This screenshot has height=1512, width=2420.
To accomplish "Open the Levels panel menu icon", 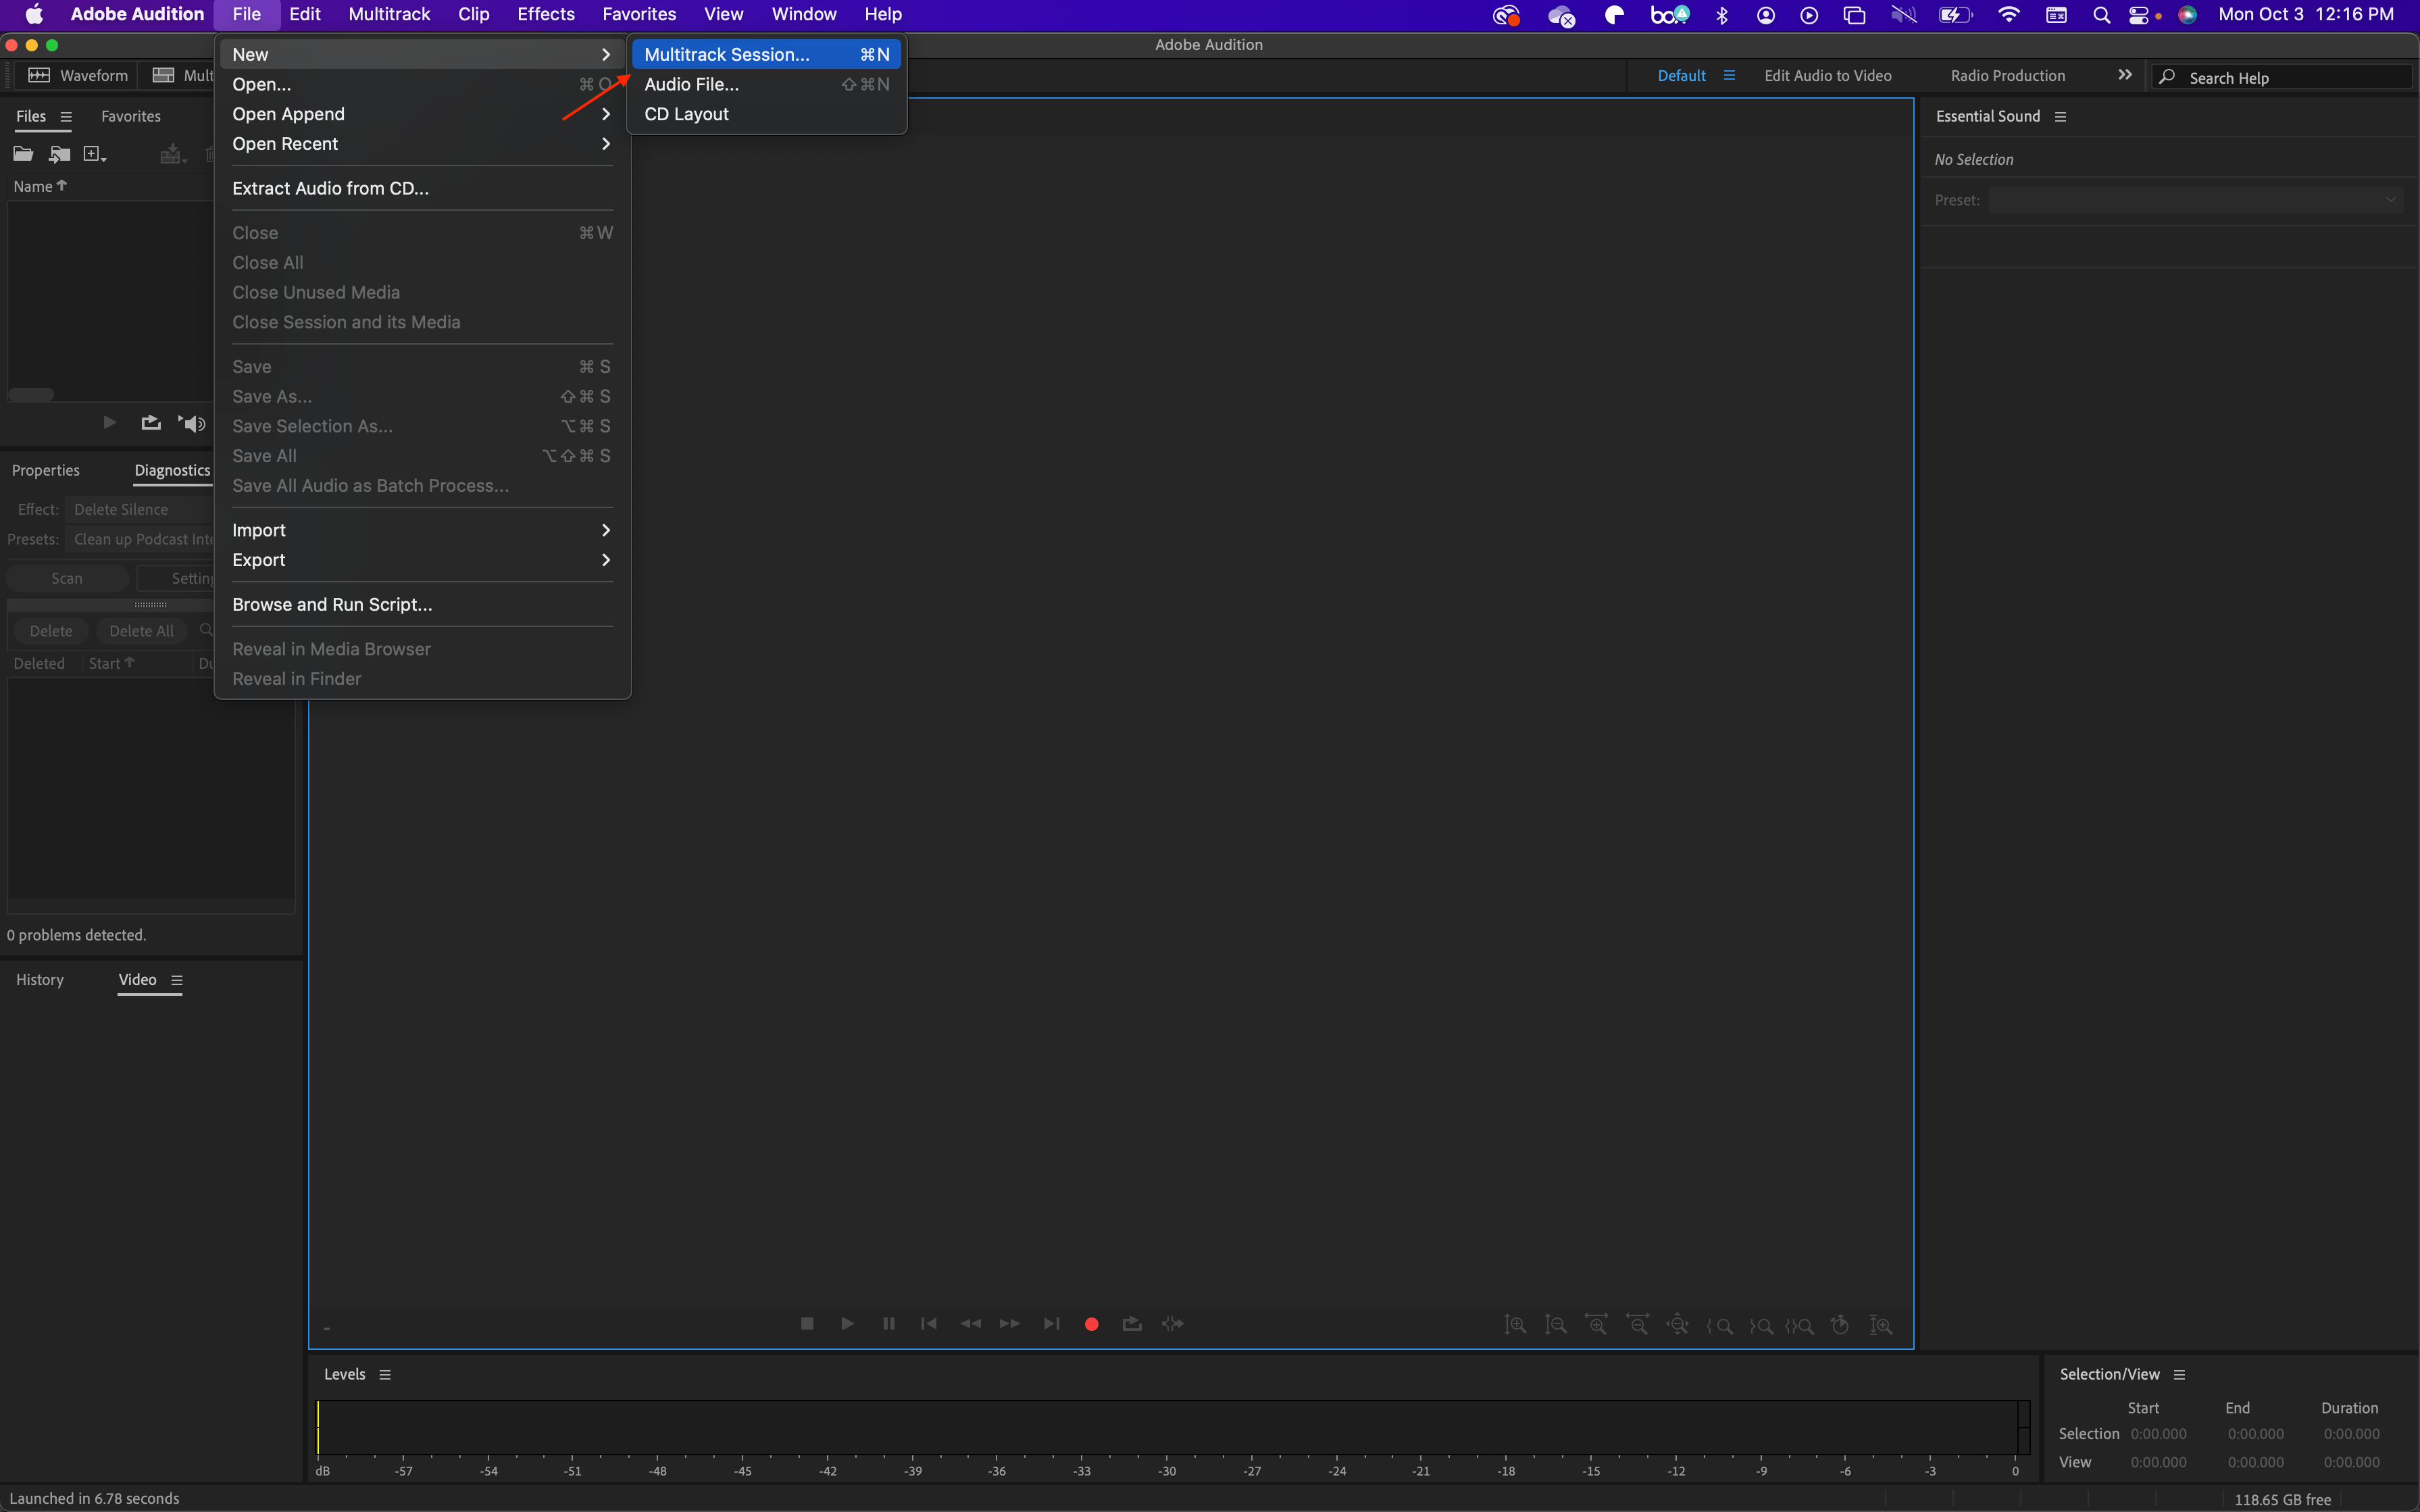I will pyautogui.click(x=385, y=1375).
